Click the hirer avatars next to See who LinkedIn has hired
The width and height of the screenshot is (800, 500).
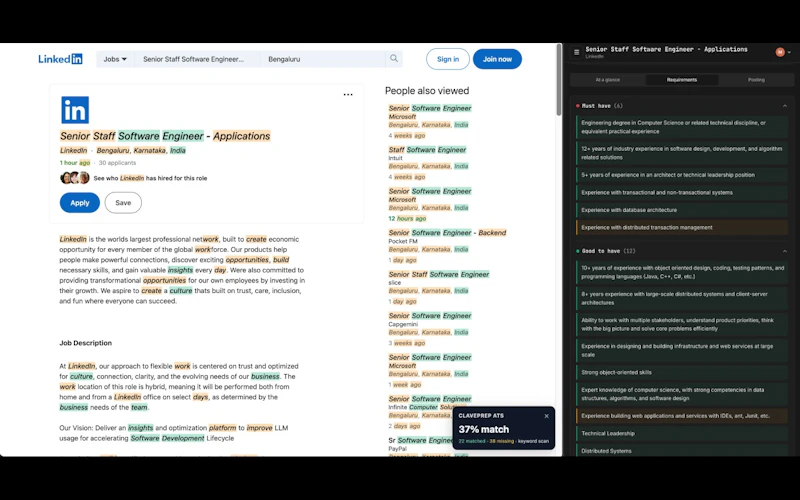[x=74, y=178]
